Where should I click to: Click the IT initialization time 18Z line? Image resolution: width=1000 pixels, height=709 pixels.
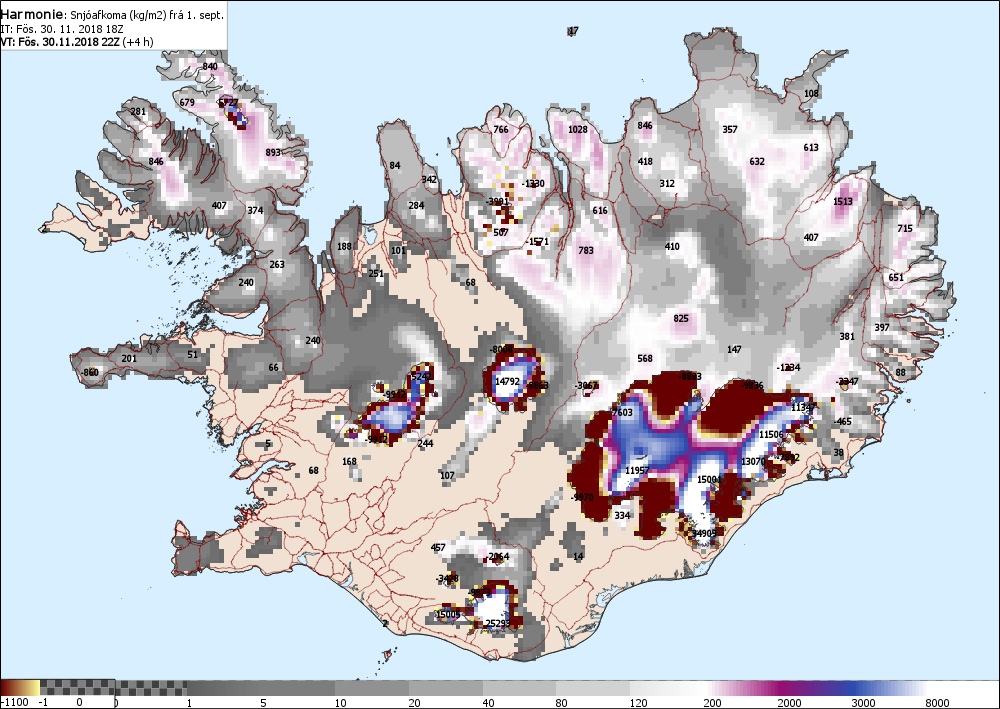pos(61,29)
